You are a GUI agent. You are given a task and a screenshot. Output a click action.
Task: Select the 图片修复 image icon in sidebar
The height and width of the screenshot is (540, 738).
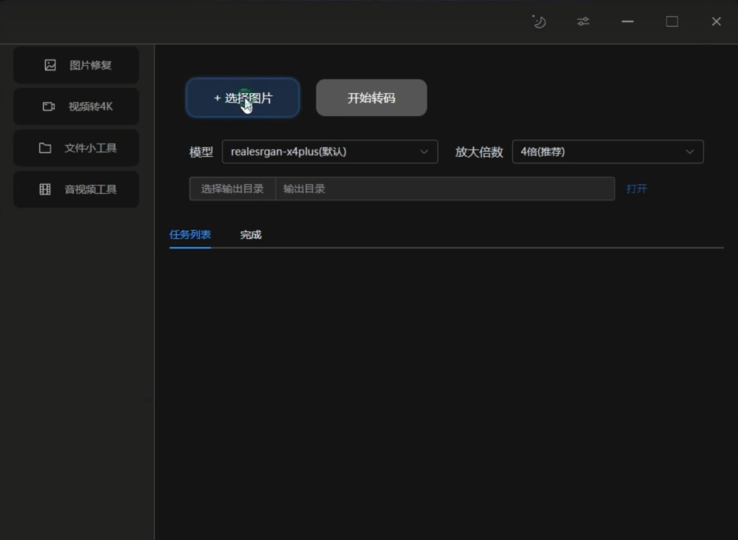pos(50,65)
